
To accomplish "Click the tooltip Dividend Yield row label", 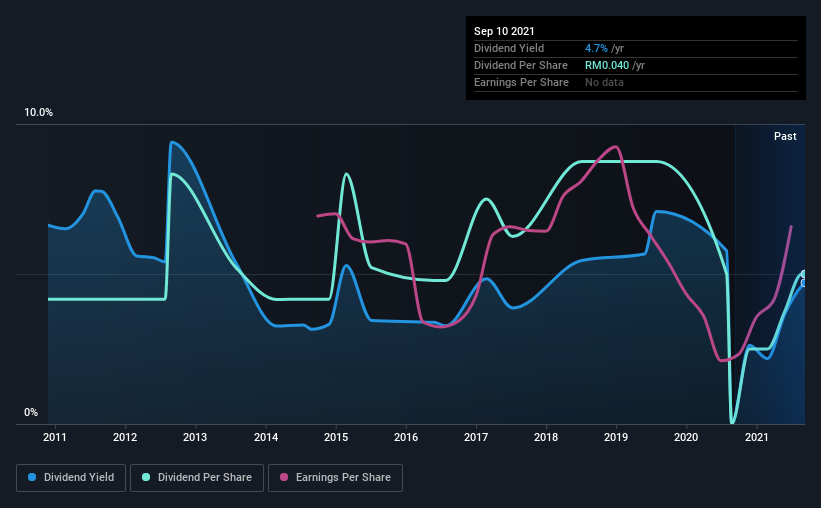I will 509,48.
